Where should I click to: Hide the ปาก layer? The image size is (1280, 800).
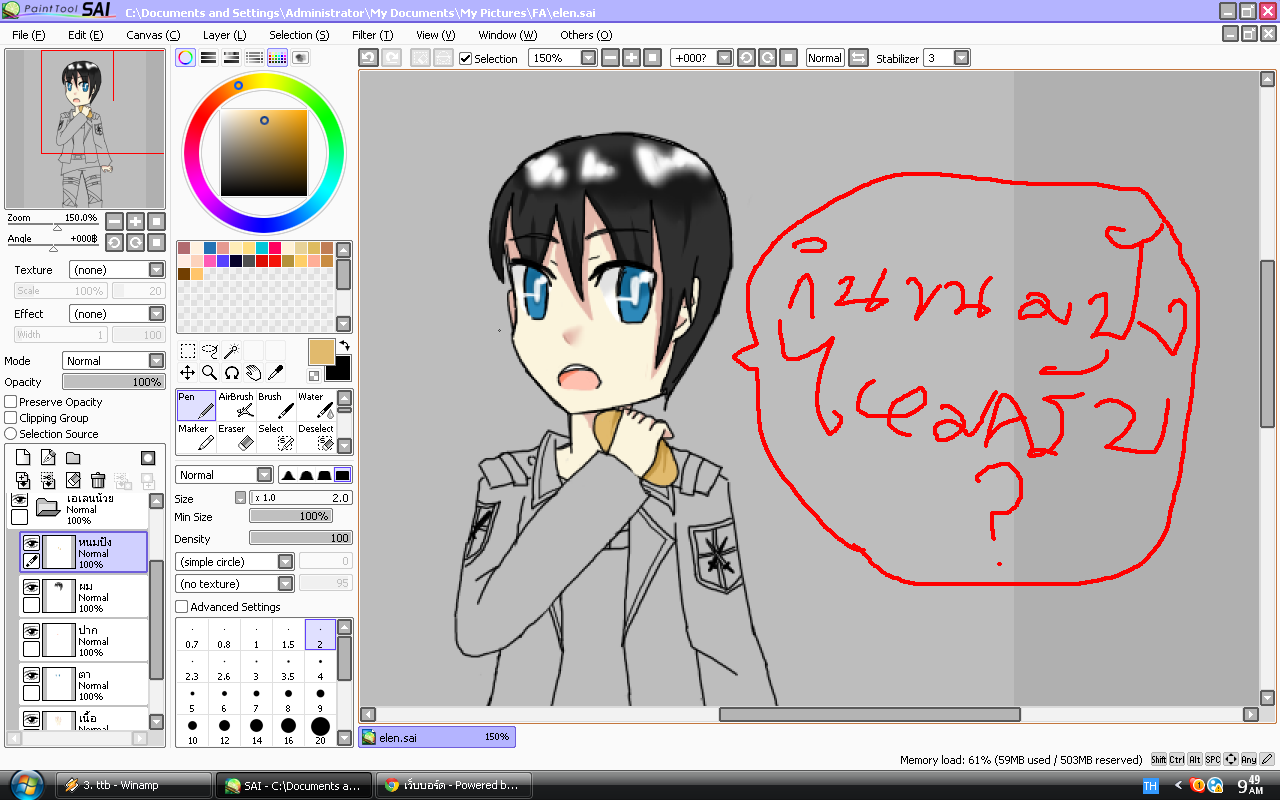31,631
